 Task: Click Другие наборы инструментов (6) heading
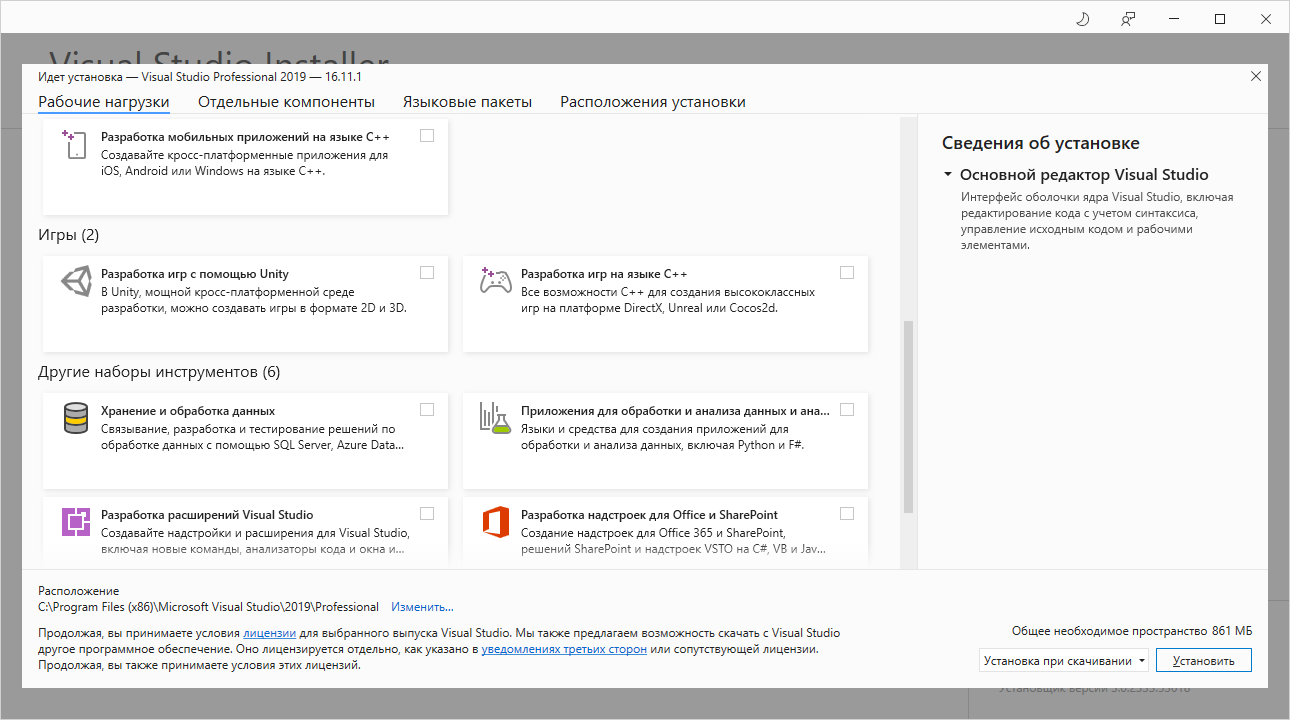click(159, 373)
